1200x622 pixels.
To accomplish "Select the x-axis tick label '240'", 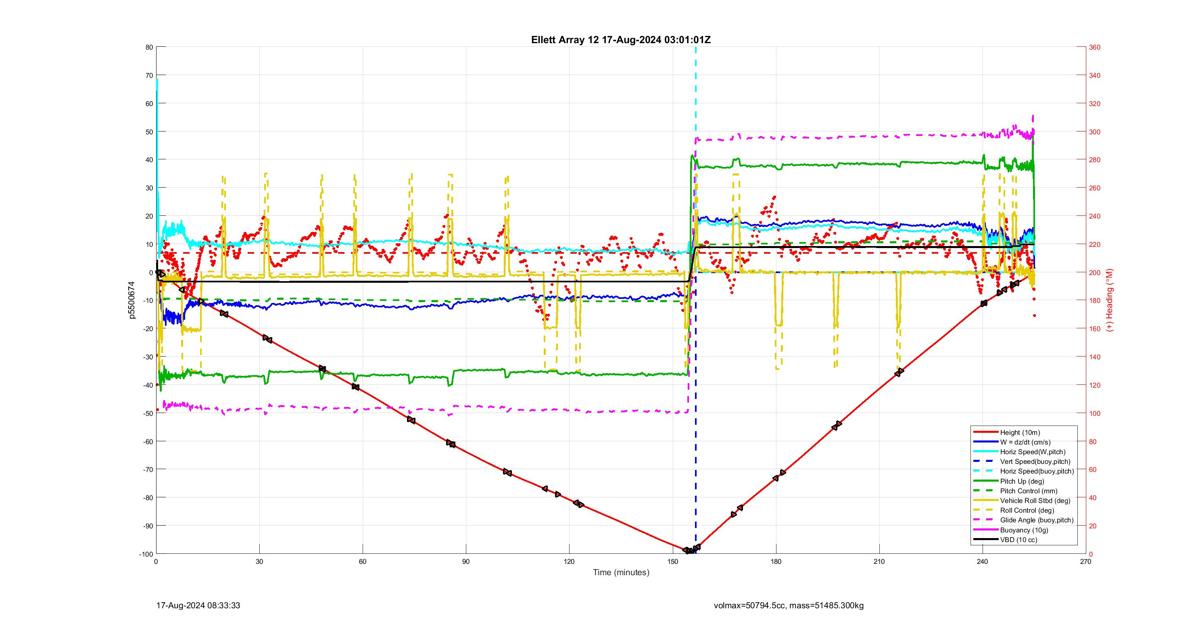I will pos(982,562).
